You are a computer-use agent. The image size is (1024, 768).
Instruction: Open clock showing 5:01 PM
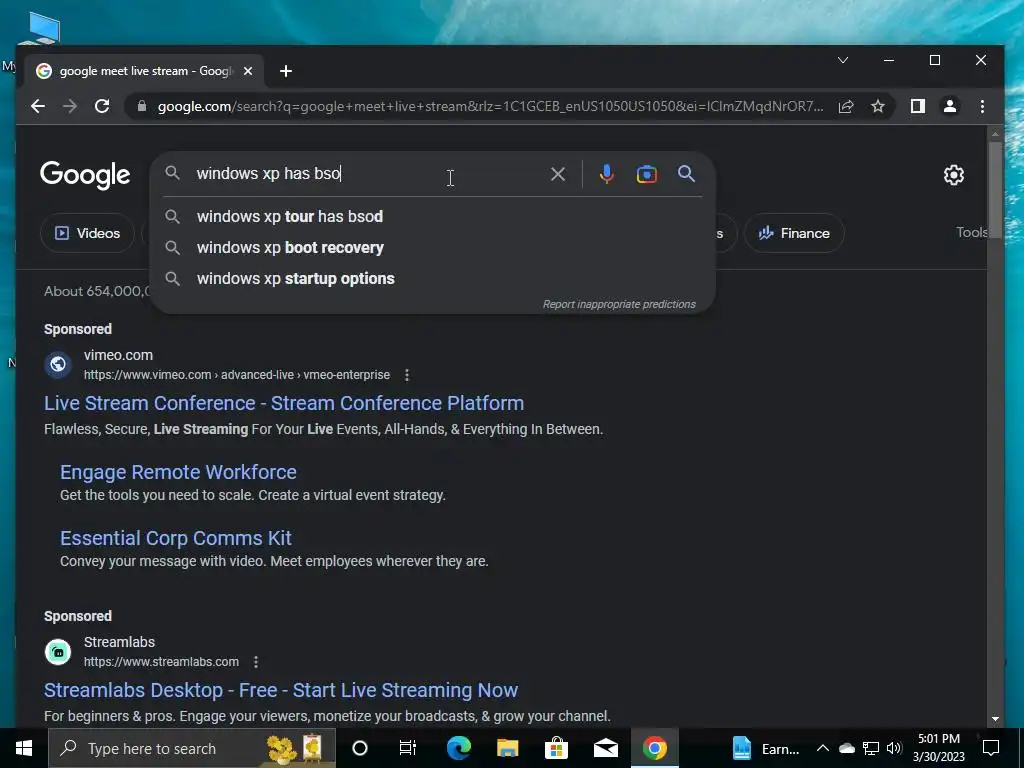[x=938, y=748]
